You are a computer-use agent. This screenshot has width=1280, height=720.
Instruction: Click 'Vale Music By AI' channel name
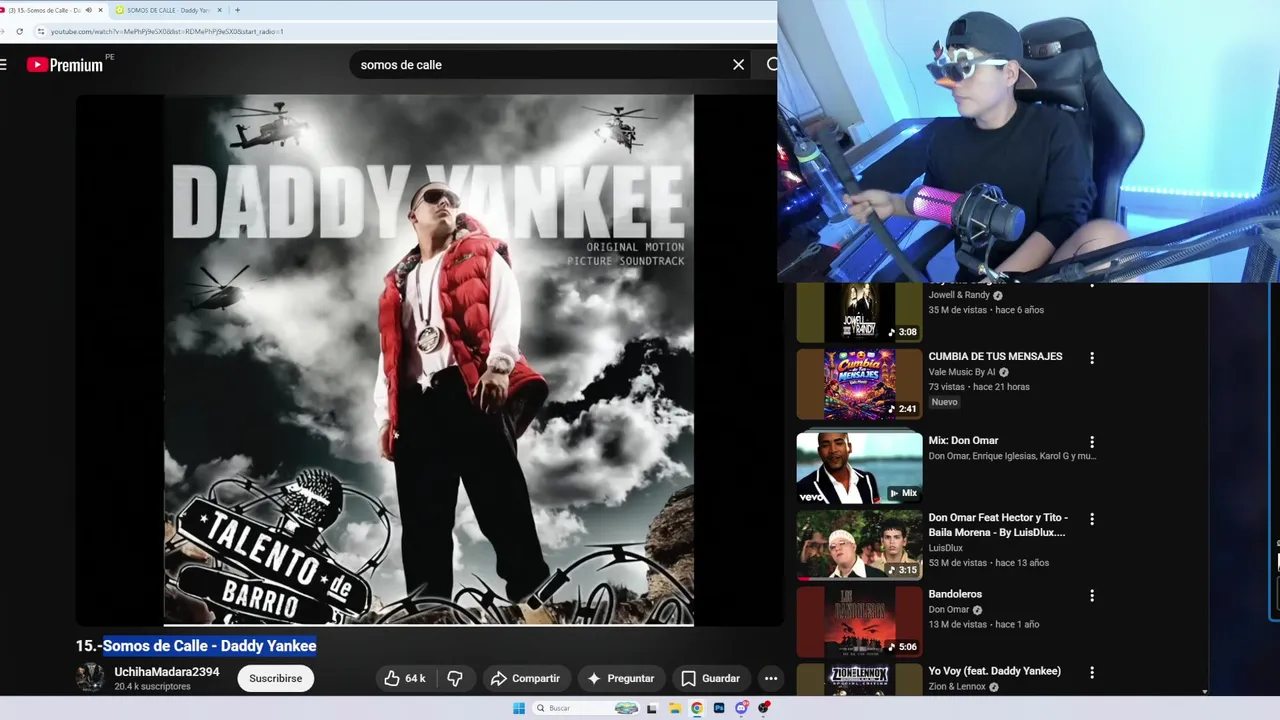coord(962,372)
